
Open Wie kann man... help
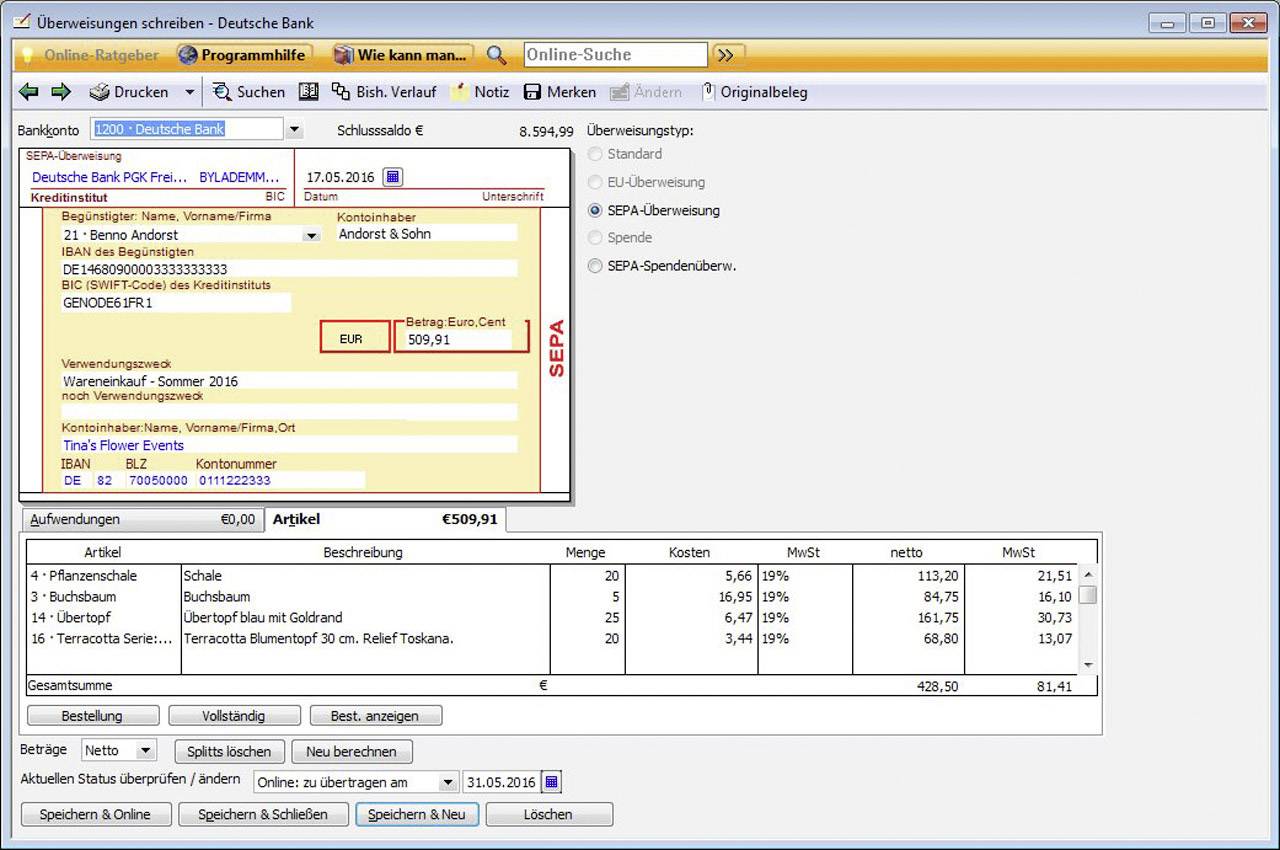coord(402,55)
